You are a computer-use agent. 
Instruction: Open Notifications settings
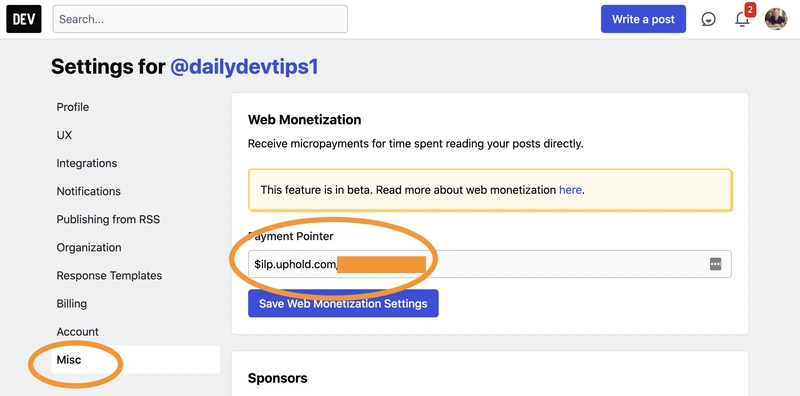(89, 191)
